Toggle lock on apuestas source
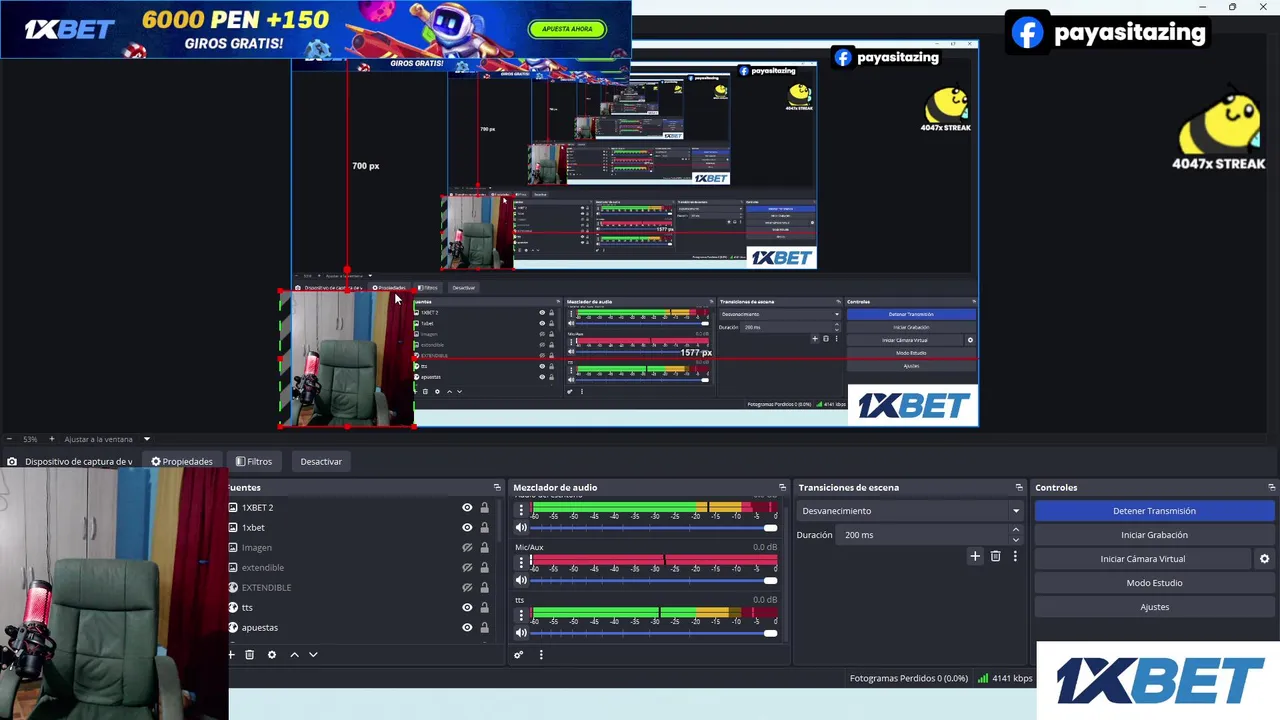1280x720 pixels. tap(485, 627)
